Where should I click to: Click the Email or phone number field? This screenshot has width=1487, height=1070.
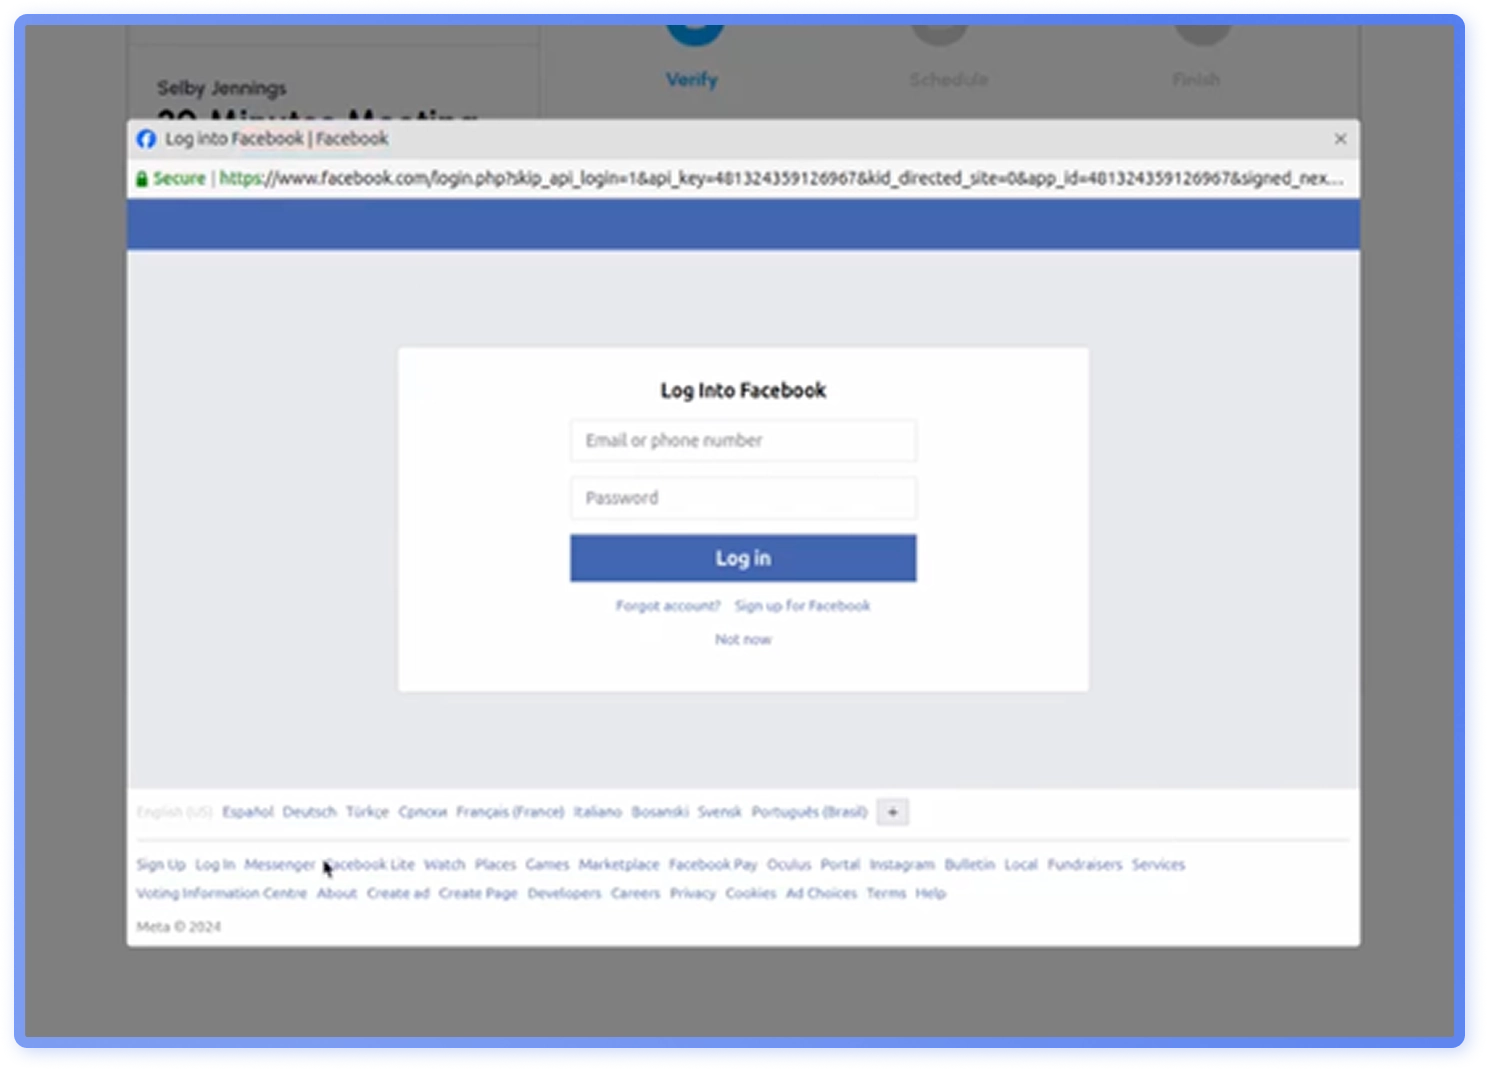pos(742,440)
